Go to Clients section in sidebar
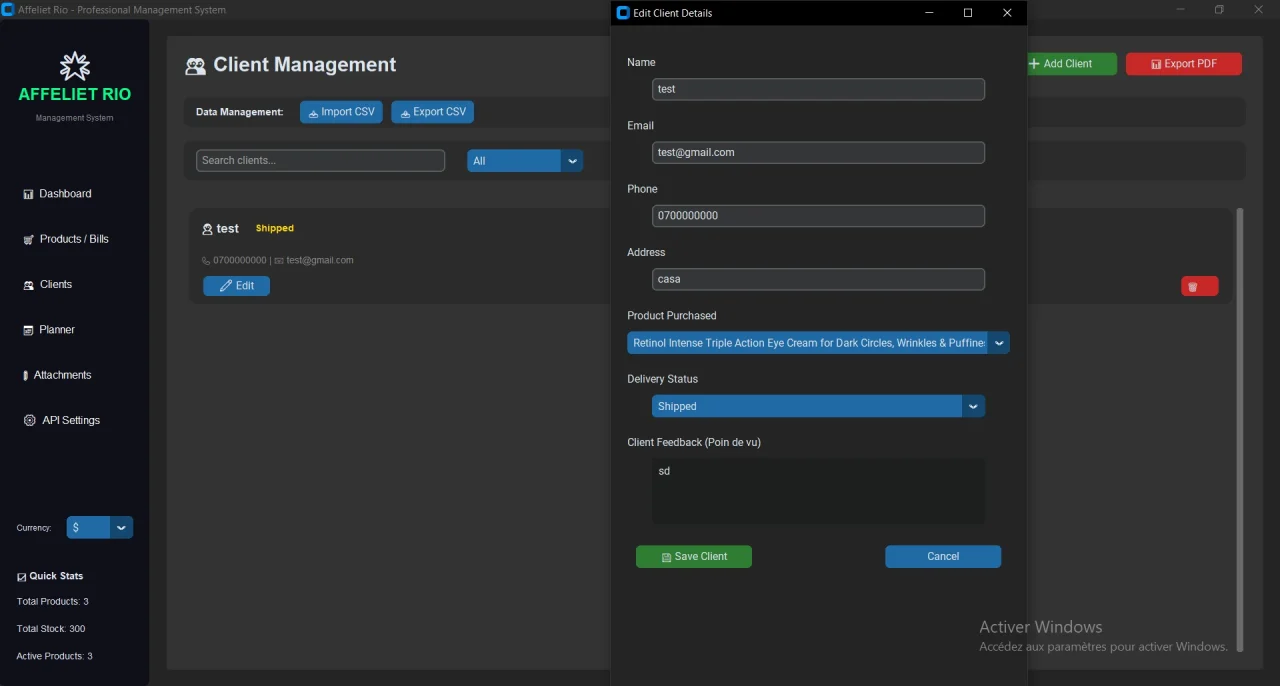This screenshot has height=686, width=1280. click(x=47, y=285)
